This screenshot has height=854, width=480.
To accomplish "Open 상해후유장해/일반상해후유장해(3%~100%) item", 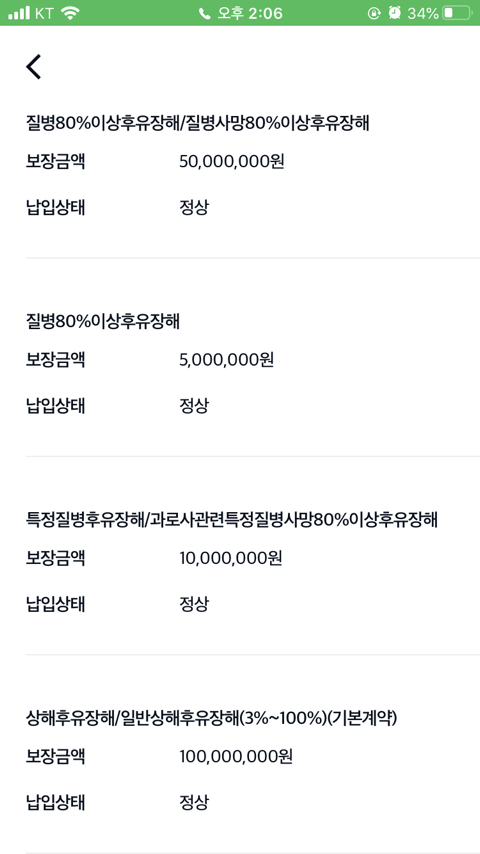I will (x=211, y=718).
